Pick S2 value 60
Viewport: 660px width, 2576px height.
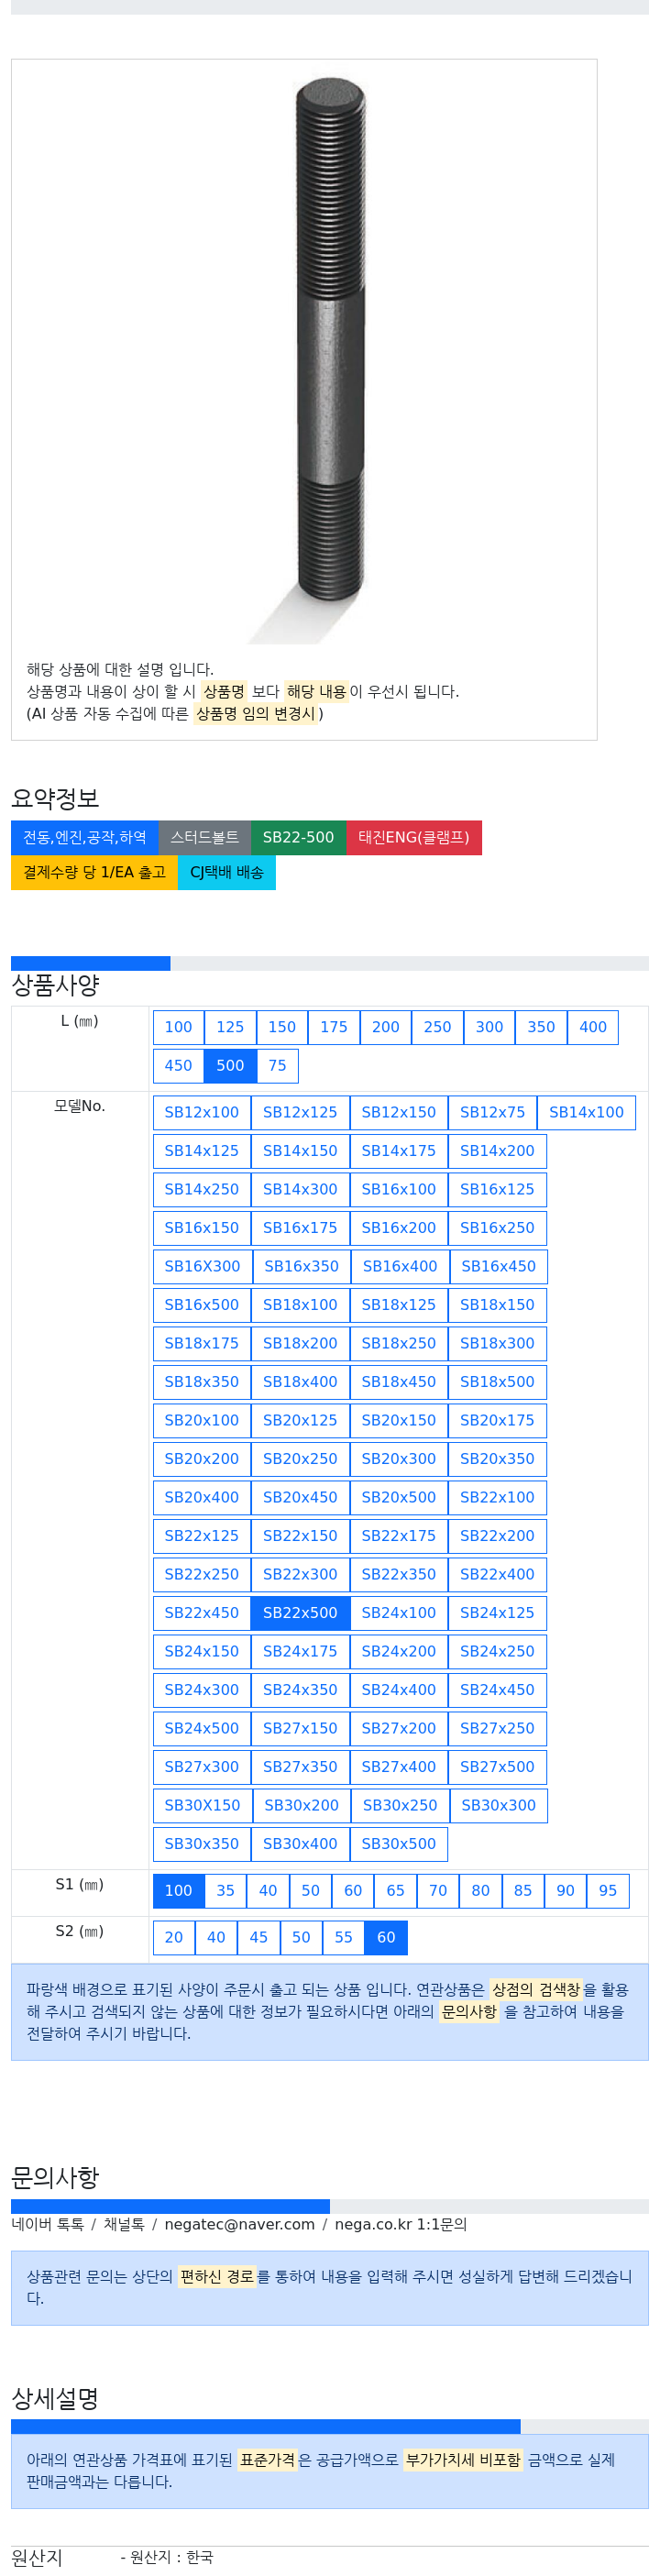click(x=386, y=1938)
